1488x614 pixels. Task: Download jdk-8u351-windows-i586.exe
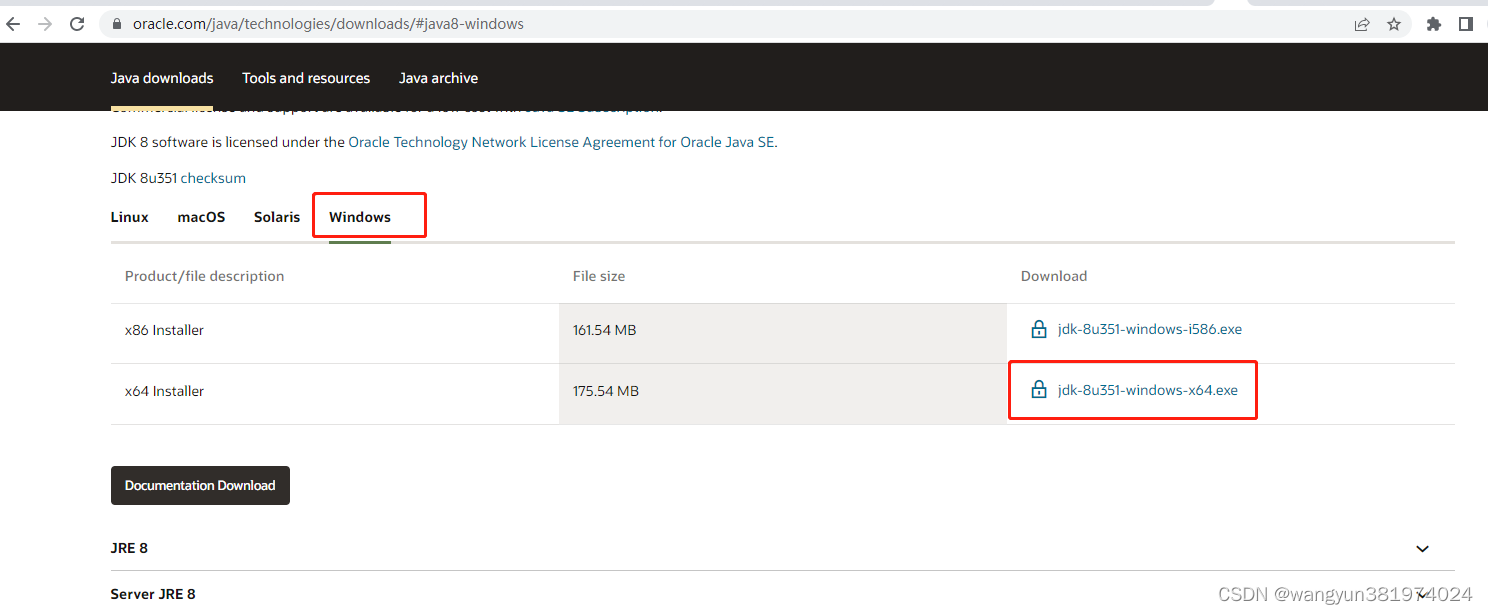1150,329
